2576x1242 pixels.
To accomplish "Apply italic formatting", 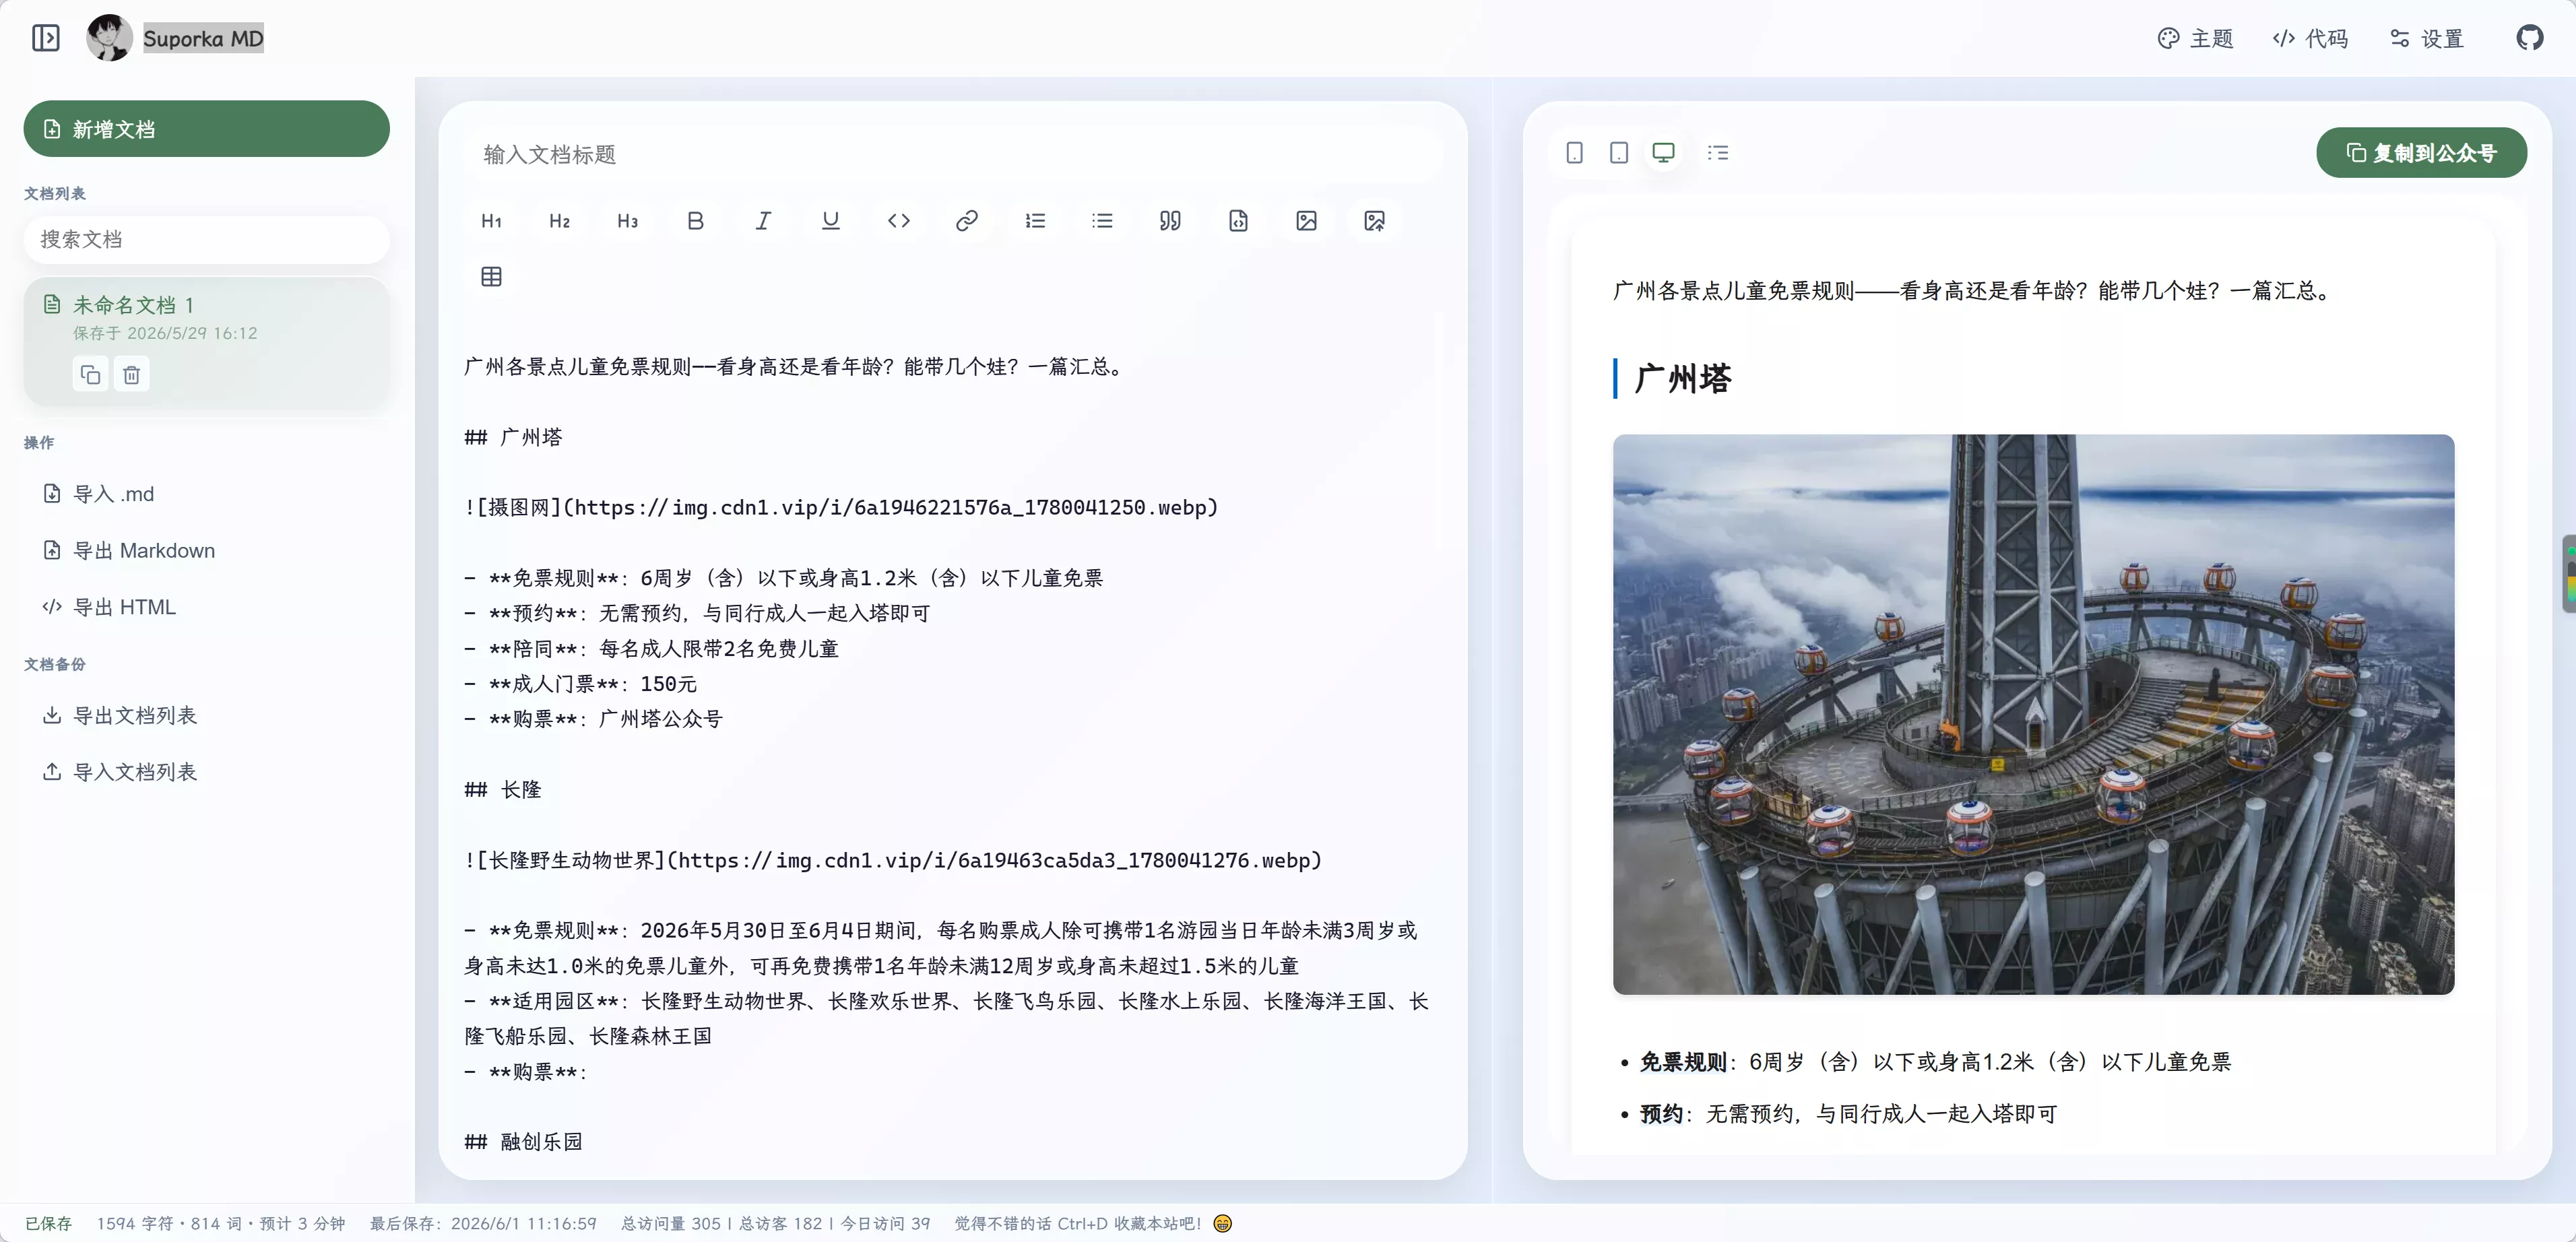I will click(x=763, y=221).
